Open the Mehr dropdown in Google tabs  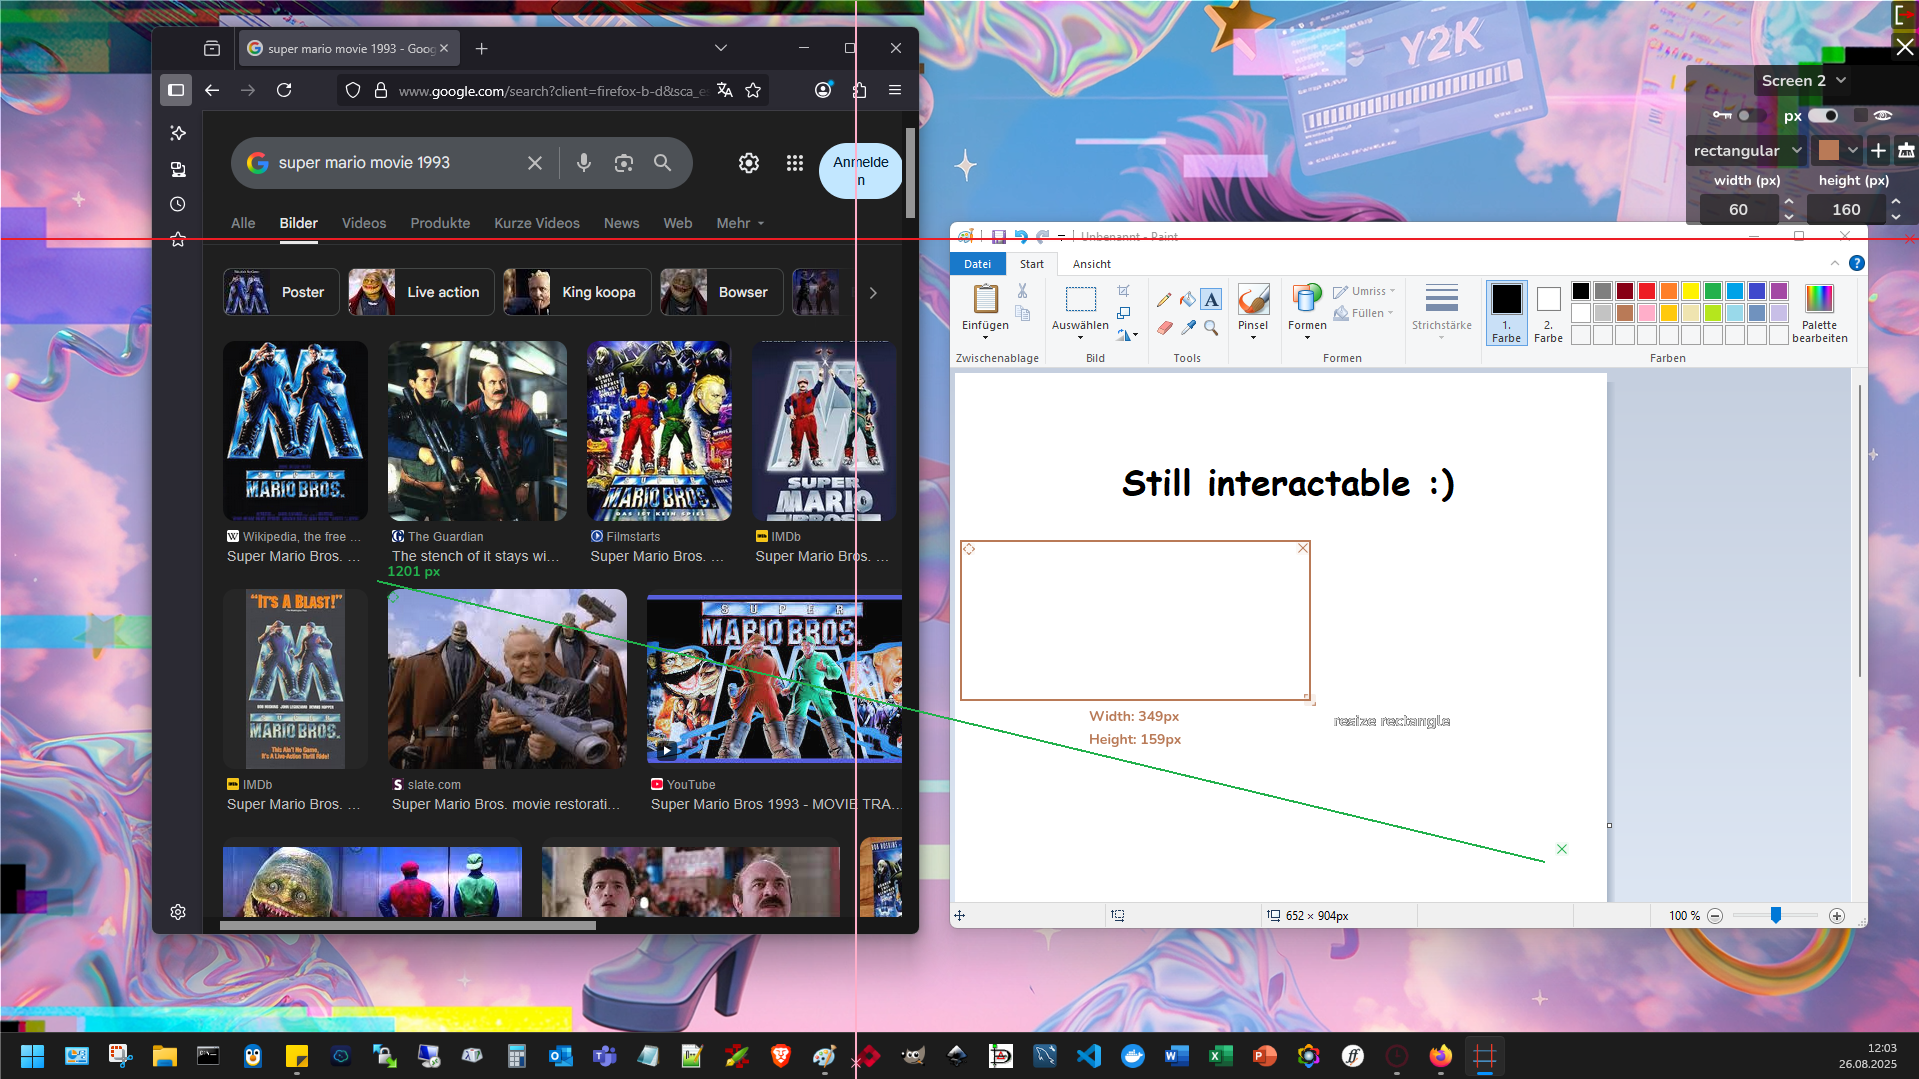point(740,223)
